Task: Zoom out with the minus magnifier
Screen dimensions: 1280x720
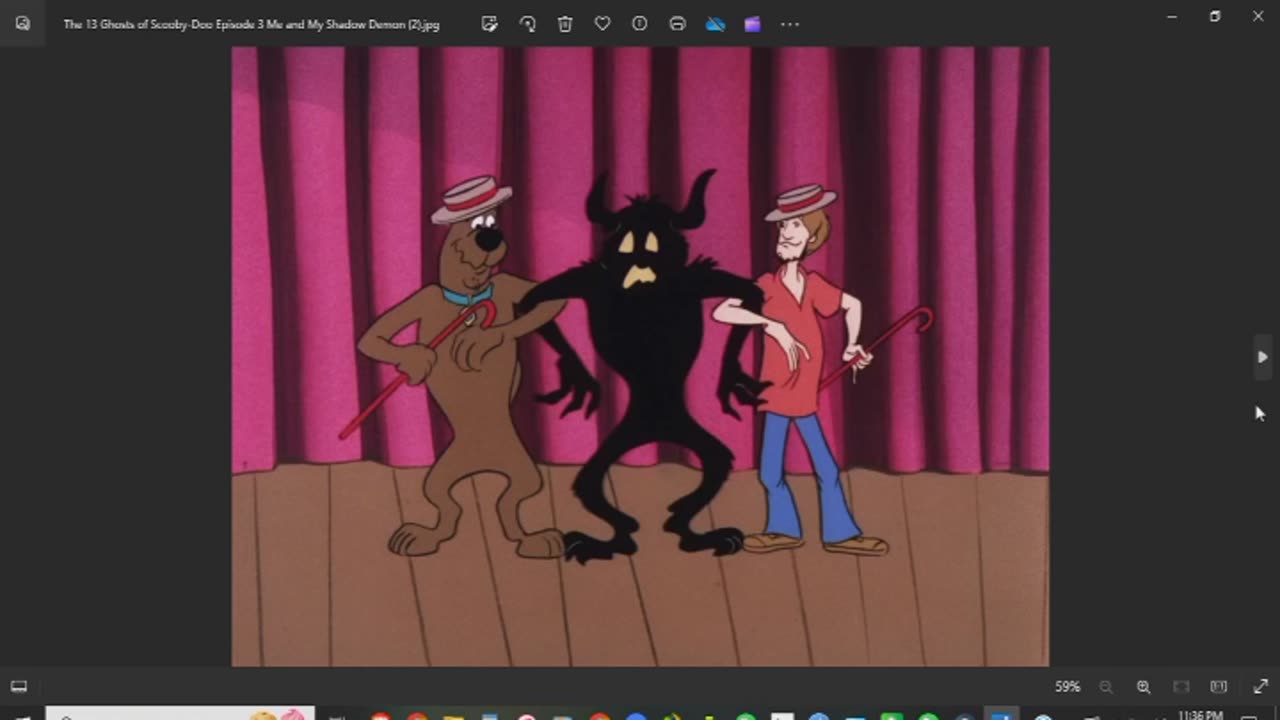Action: [1106, 687]
